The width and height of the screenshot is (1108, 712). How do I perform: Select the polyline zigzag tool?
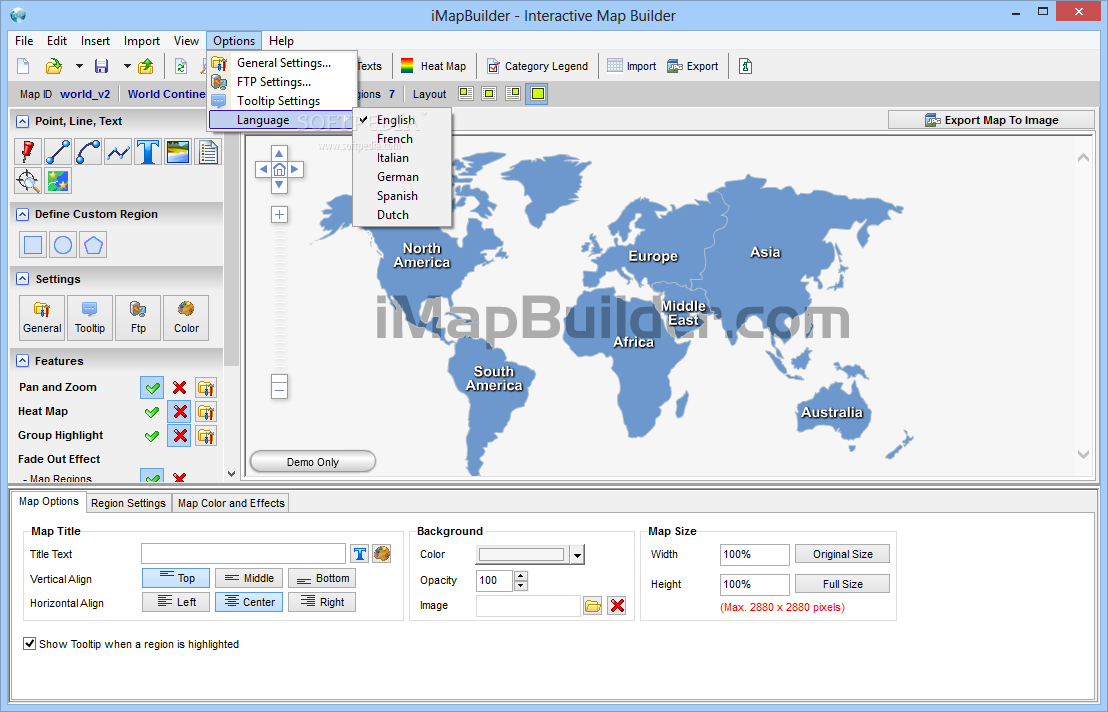[x=118, y=152]
